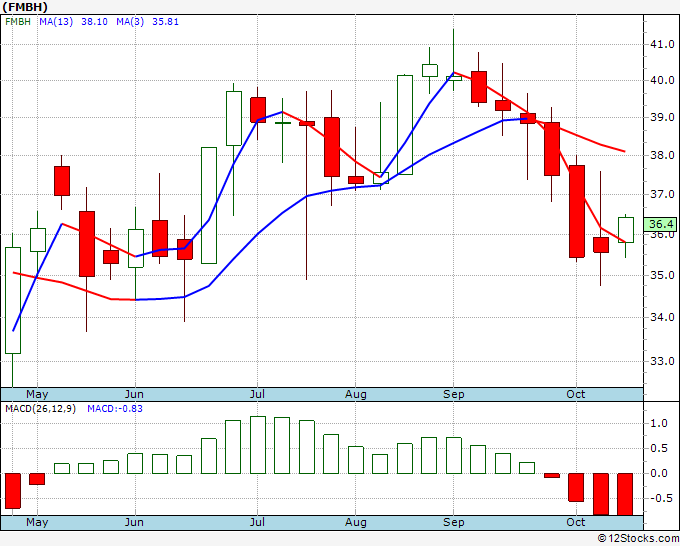Click the 41.0 price axis label
The height and width of the screenshot is (546, 680).
(x=662, y=44)
